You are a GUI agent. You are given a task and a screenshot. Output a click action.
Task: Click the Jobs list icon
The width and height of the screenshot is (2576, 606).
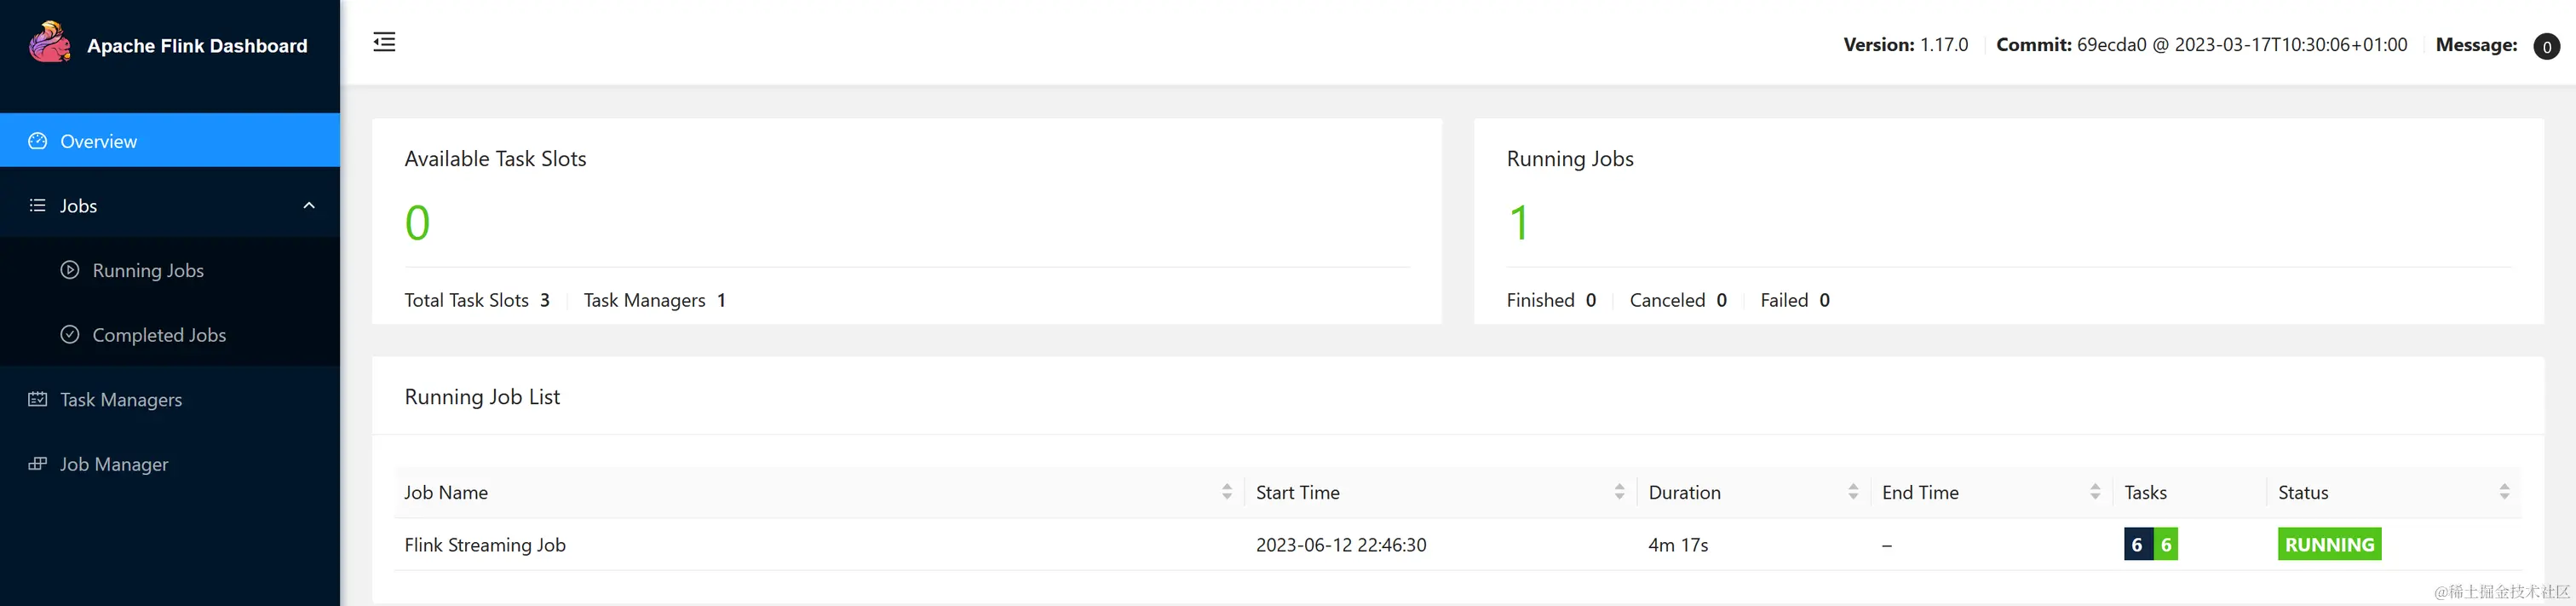(38, 205)
